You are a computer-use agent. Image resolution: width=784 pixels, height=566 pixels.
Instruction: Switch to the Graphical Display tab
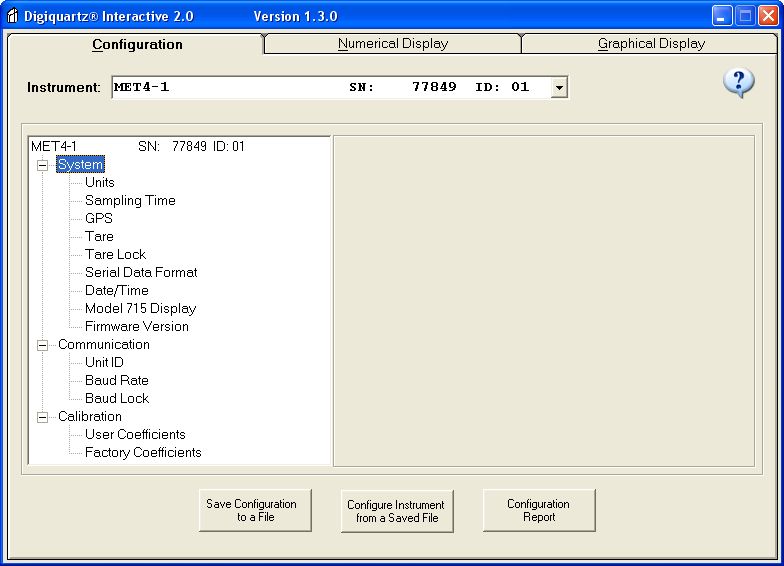coord(651,44)
